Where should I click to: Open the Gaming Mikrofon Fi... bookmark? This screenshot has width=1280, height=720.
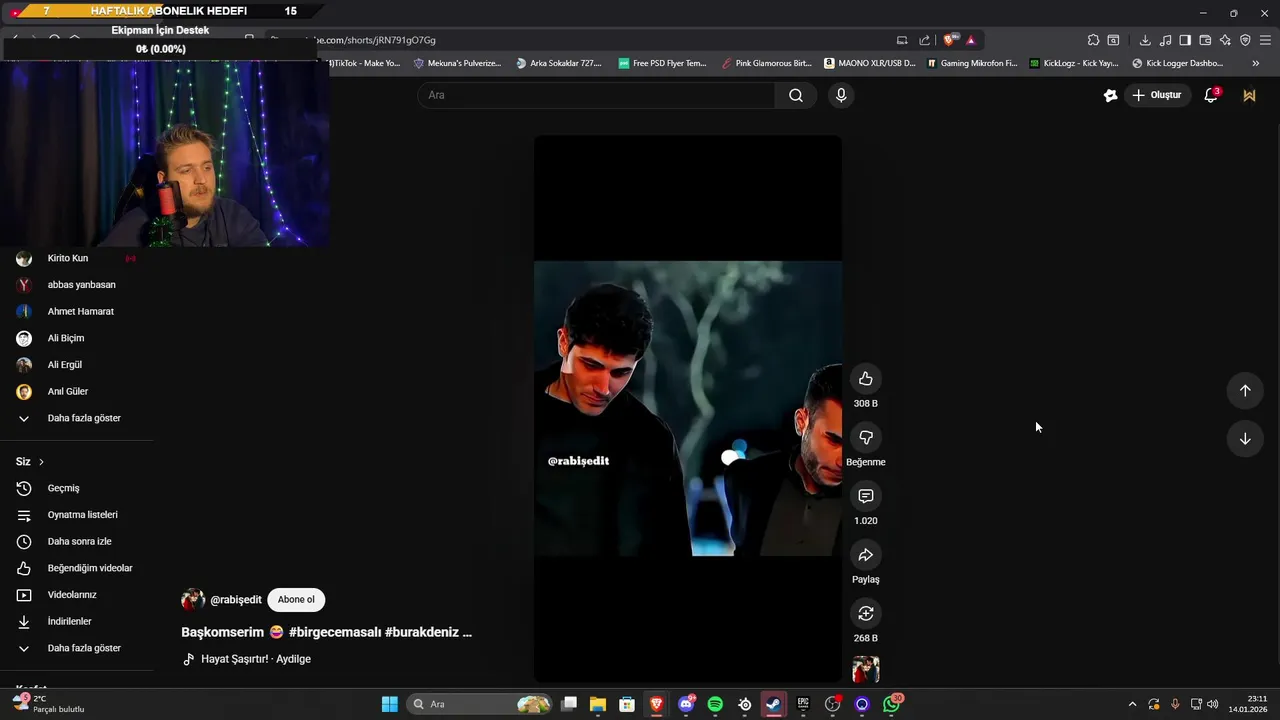point(972,63)
